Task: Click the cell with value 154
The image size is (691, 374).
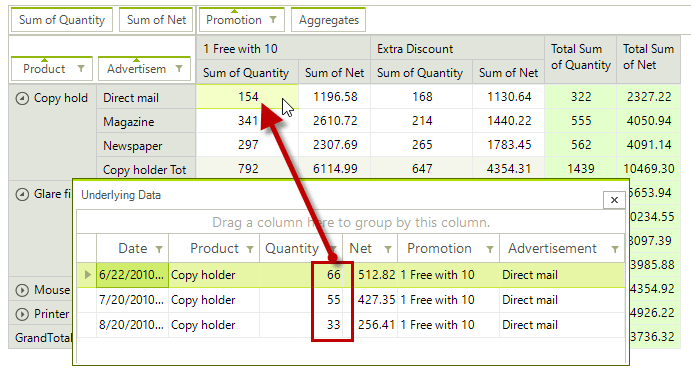Action: [x=247, y=97]
